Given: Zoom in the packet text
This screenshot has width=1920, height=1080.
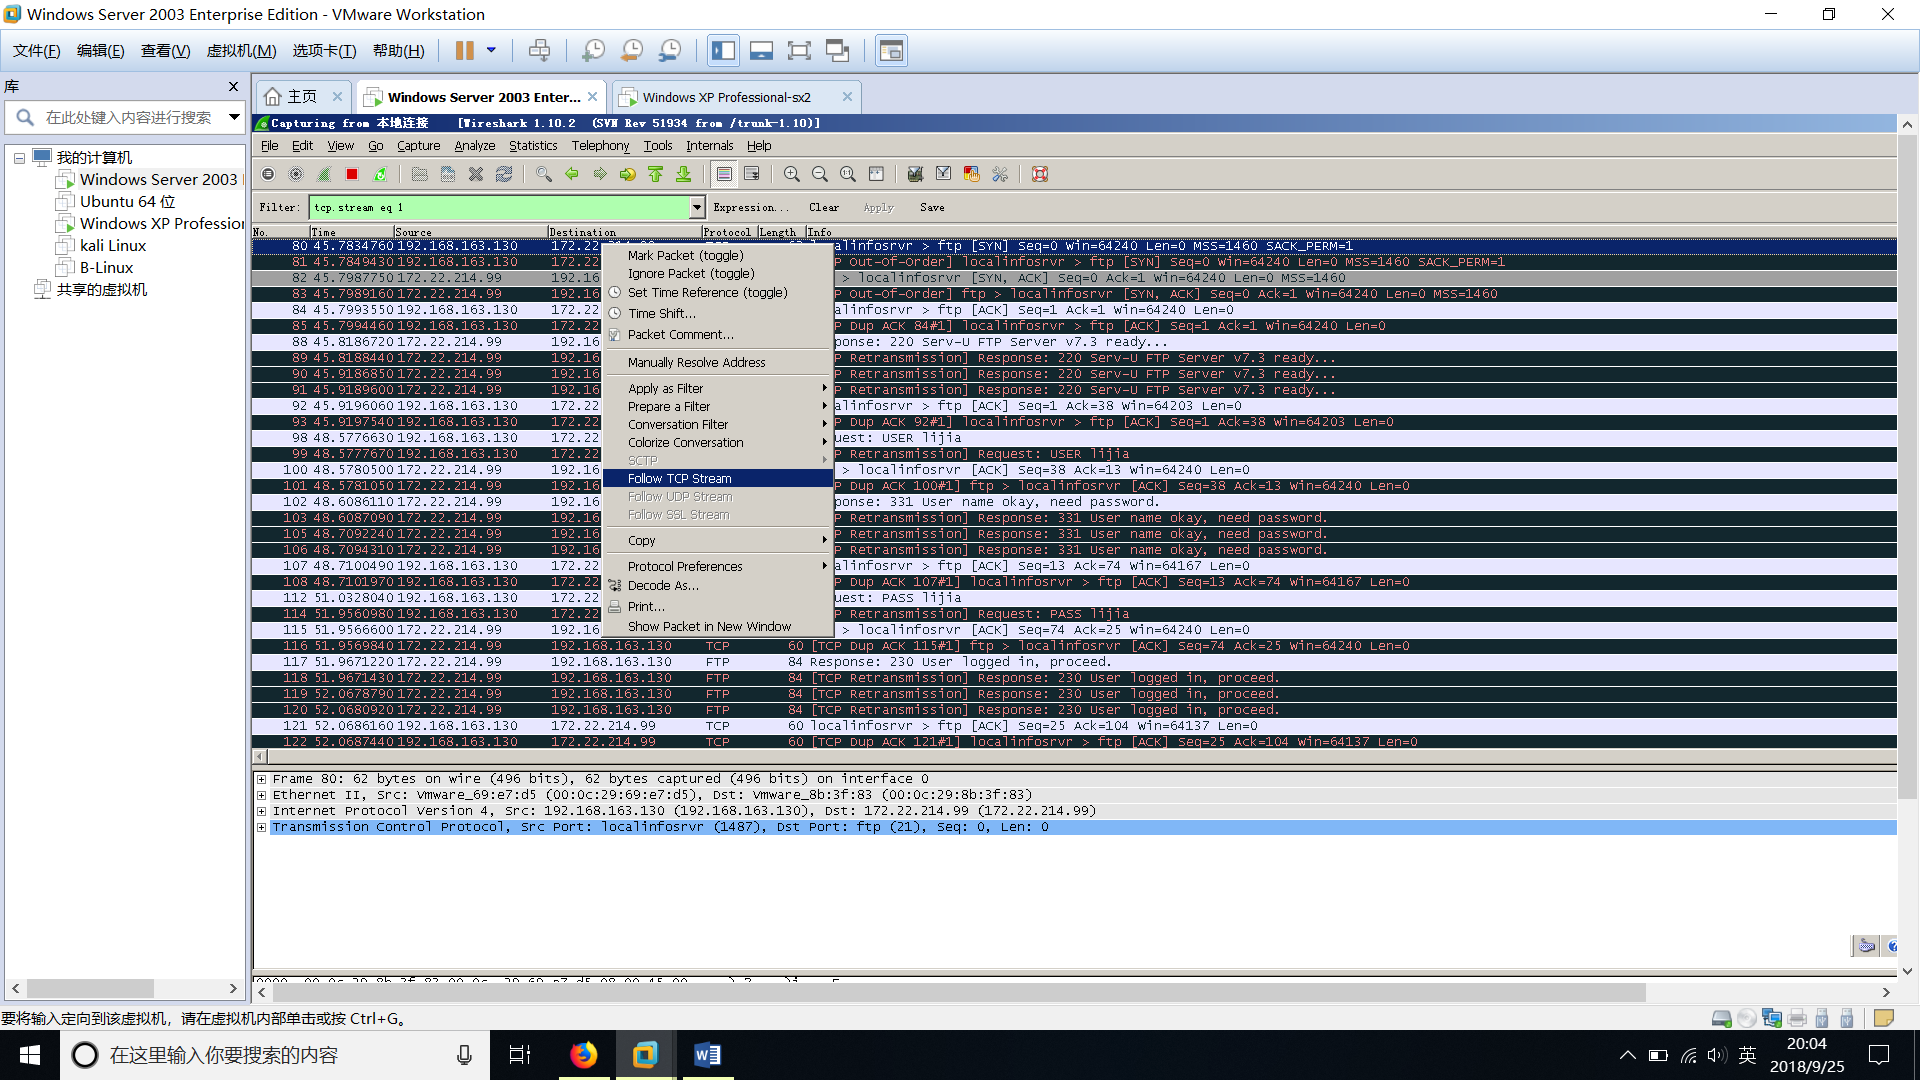Looking at the screenshot, I should (791, 174).
